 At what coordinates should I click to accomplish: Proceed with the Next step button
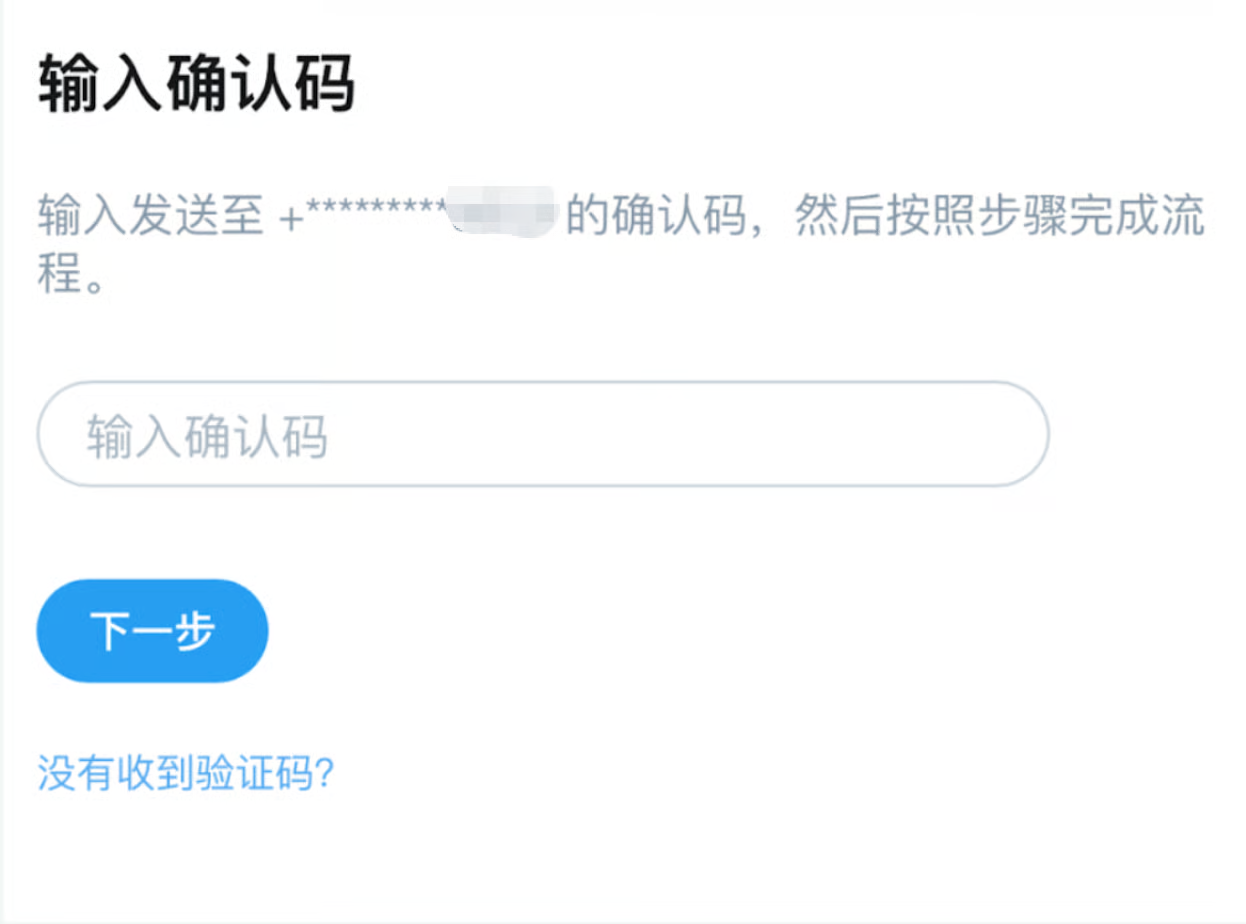(152, 631)
